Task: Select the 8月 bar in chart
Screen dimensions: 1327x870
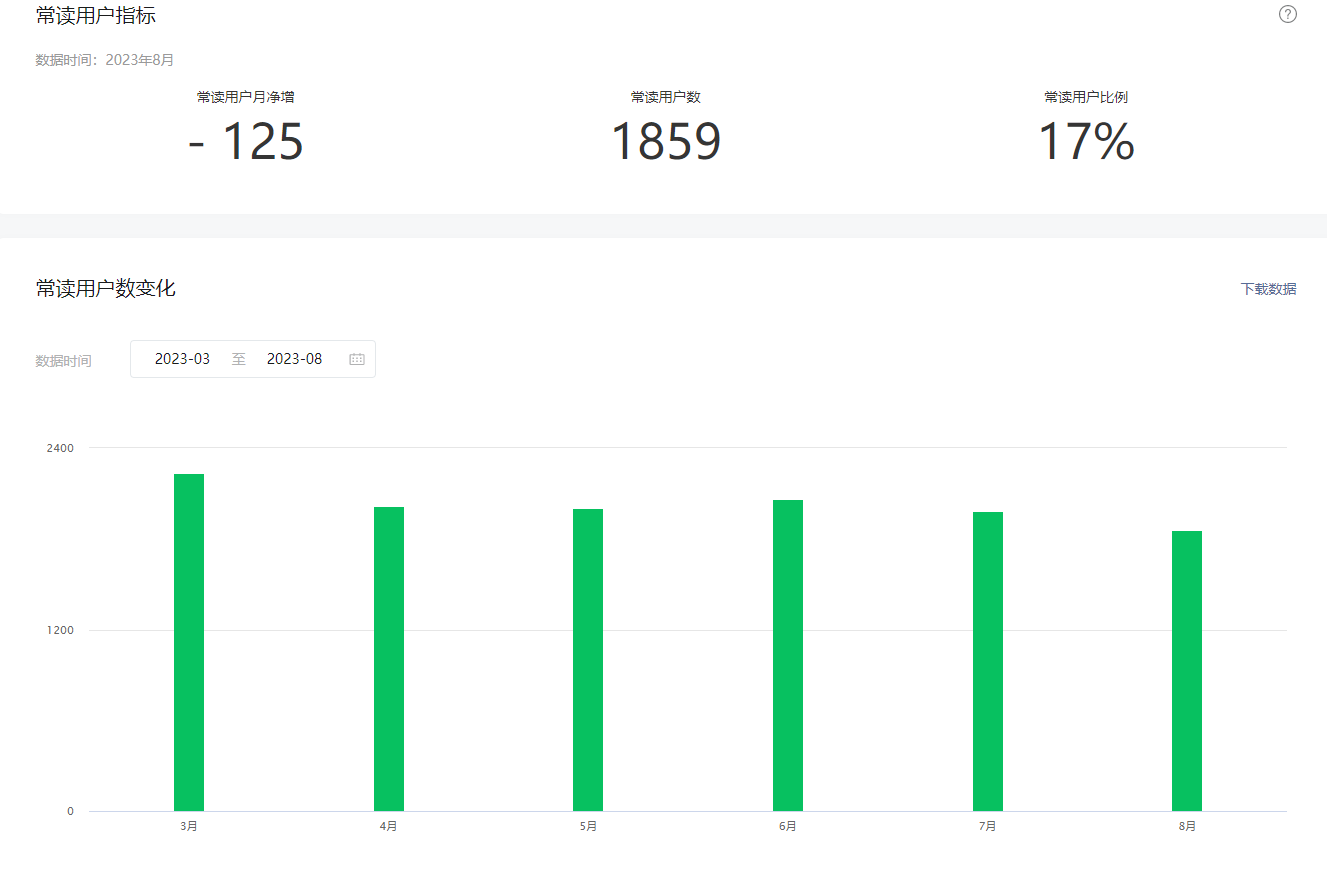Action: point(1187,671)
